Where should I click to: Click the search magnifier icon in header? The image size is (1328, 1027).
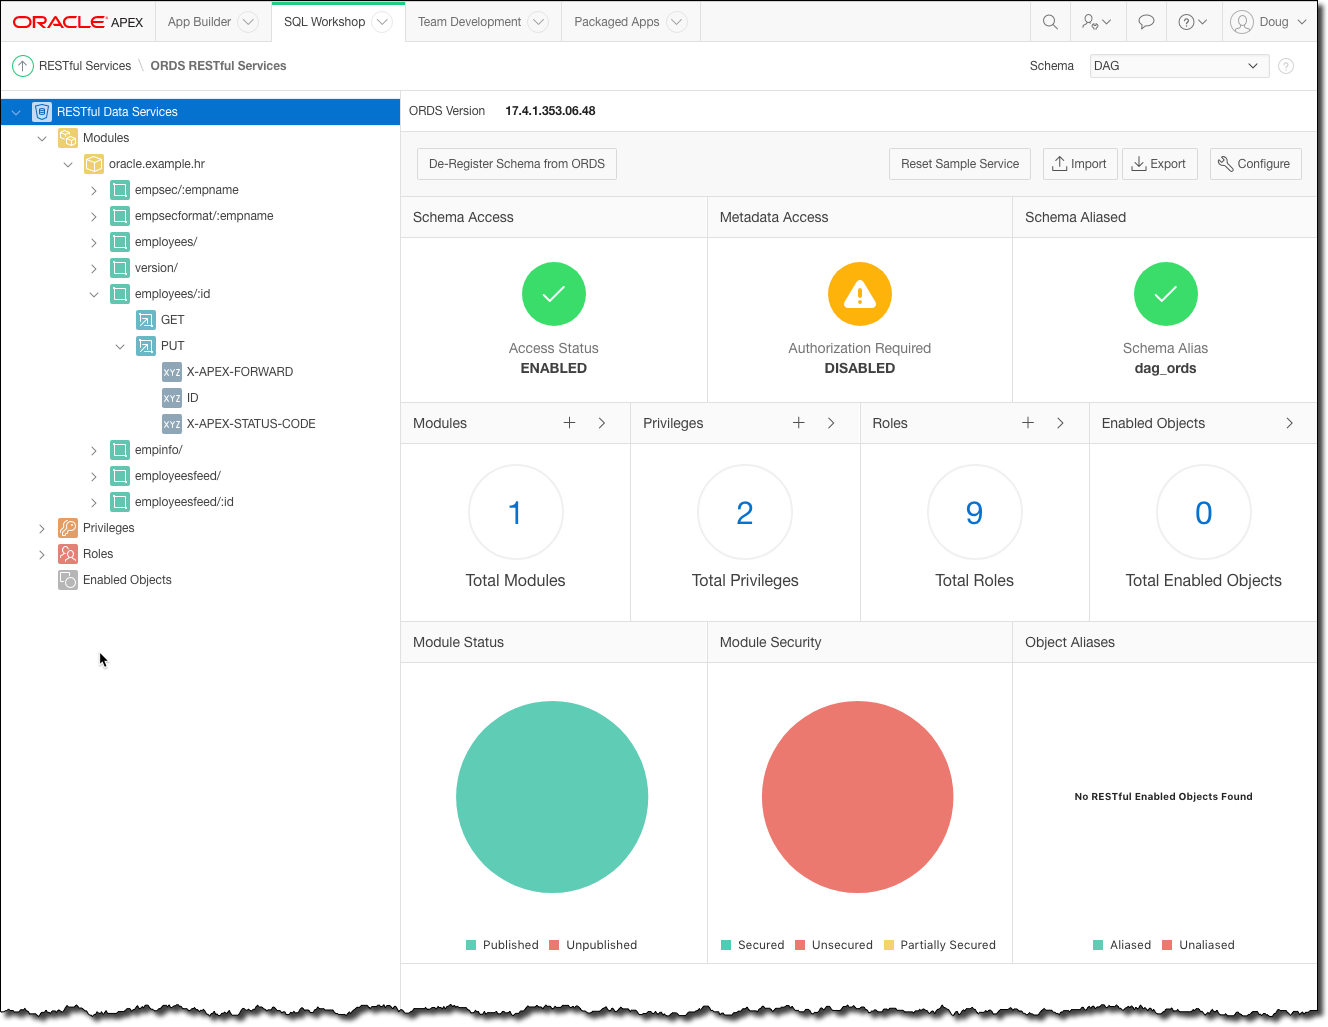pos(1050,22)
